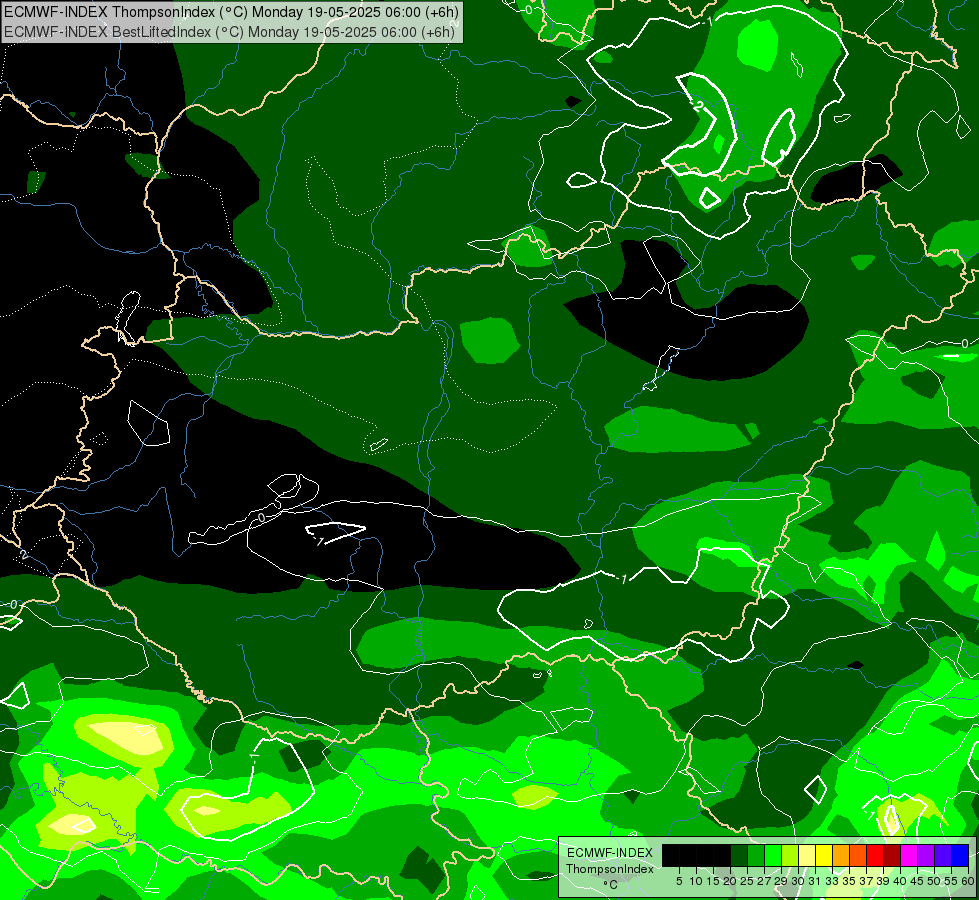This screenshot has width=979, height=900.
Task: Select the pure yellow 31–33 legend swatch
Action: 824,855
